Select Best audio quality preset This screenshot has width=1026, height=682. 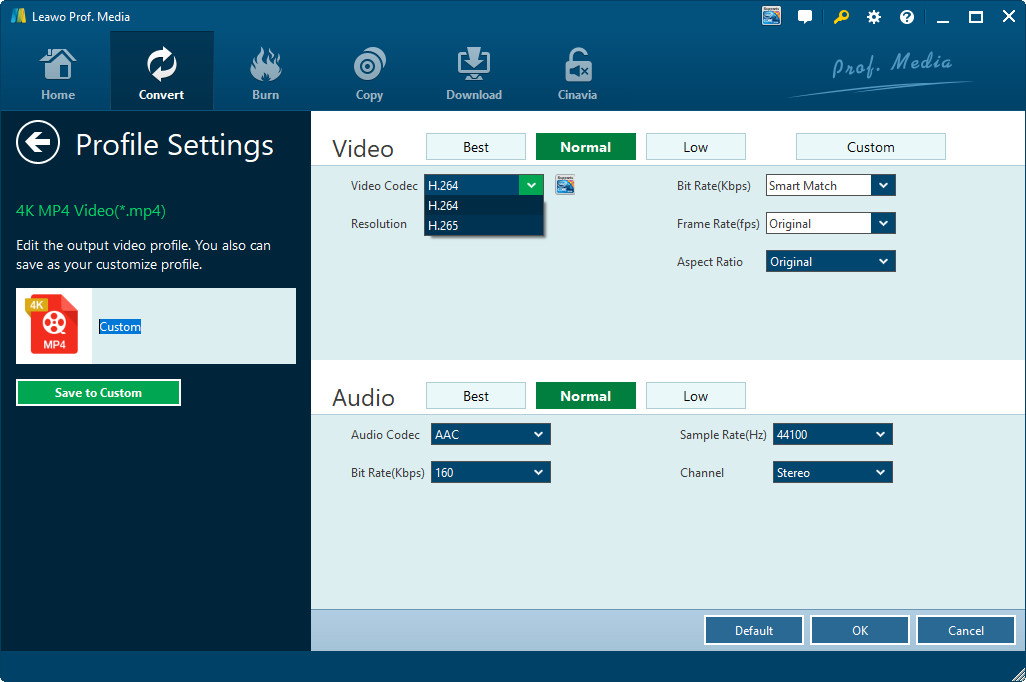click(476, 396)
